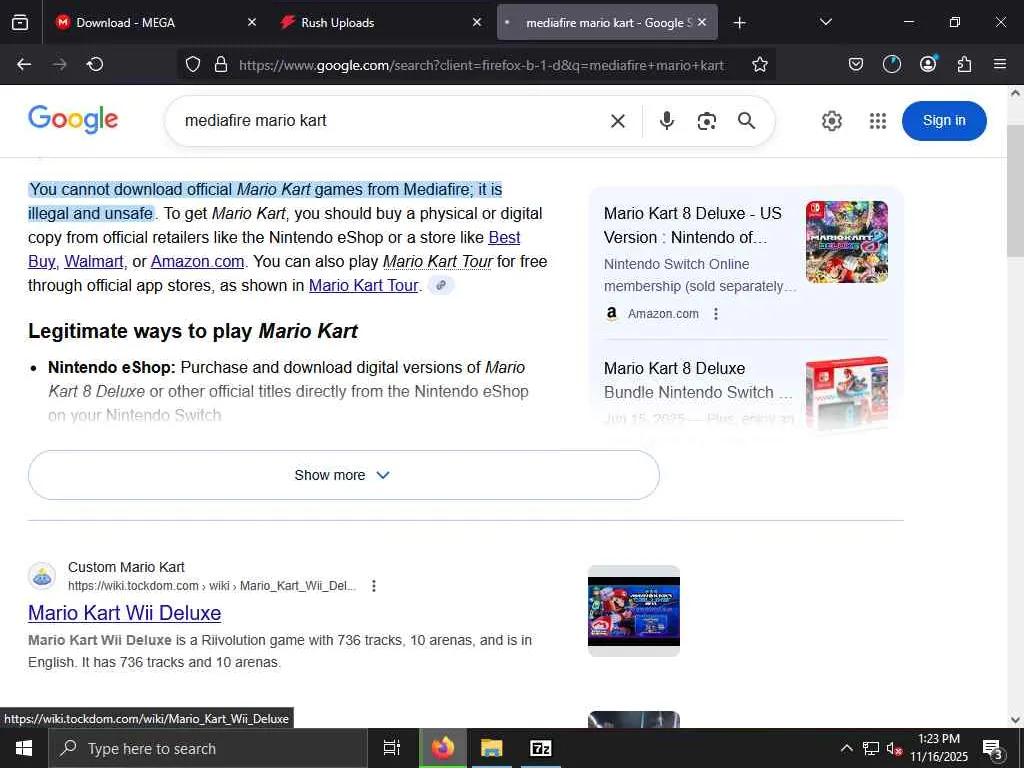Click the Amazon.com source label in the card
The width and height of the screenshot is (1024, 768).
663,314
